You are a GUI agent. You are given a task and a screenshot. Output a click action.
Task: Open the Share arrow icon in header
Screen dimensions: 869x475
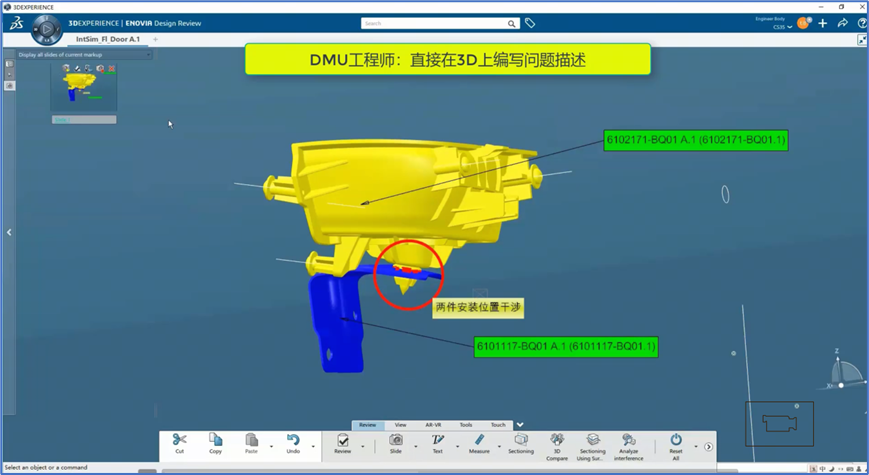pos(842,23)
